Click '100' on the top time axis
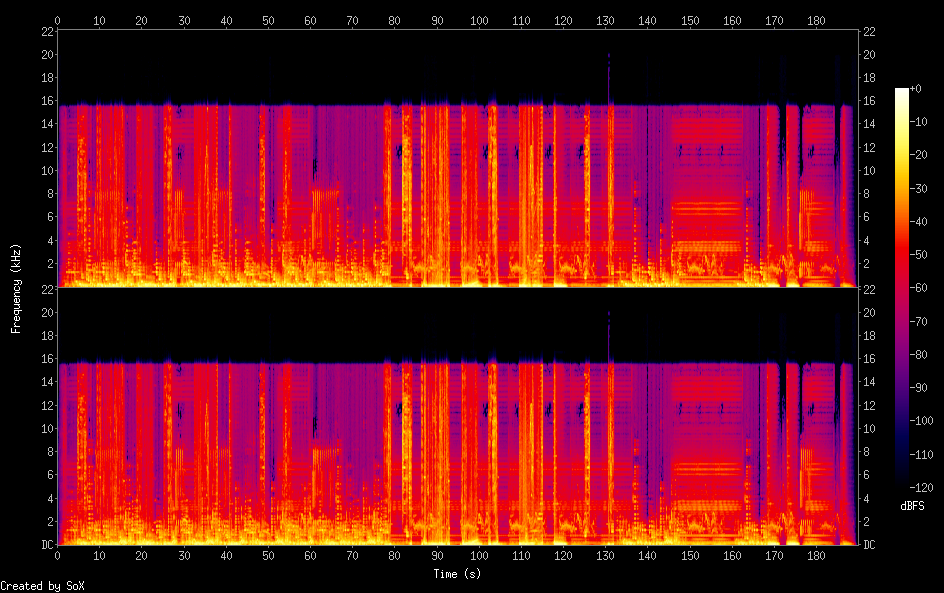The image size is (944, 593). pos(479,20)
